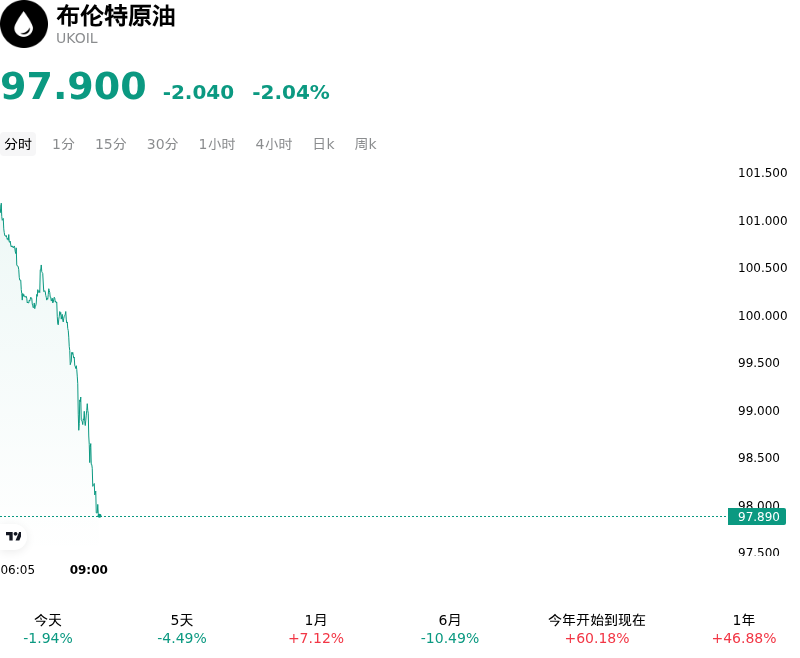Select 今年开始到现在 year-to-date range
This screenshot has width=800, height=658.
(x=597, y=629)
